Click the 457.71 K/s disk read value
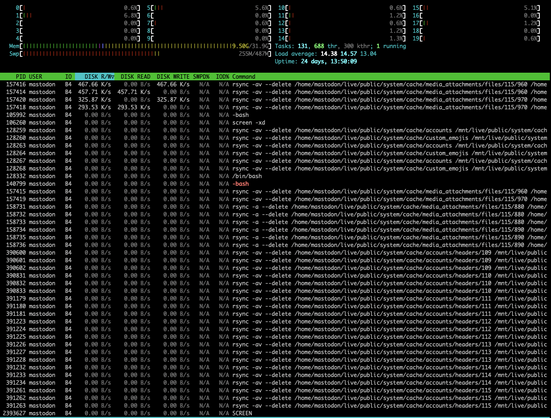 click(134, 92)
